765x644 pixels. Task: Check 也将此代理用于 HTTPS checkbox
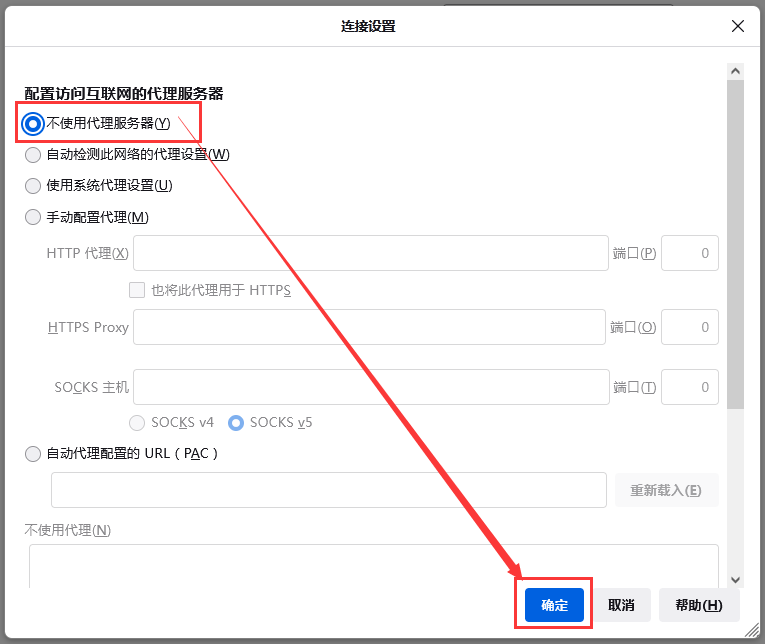click(137, 290)
